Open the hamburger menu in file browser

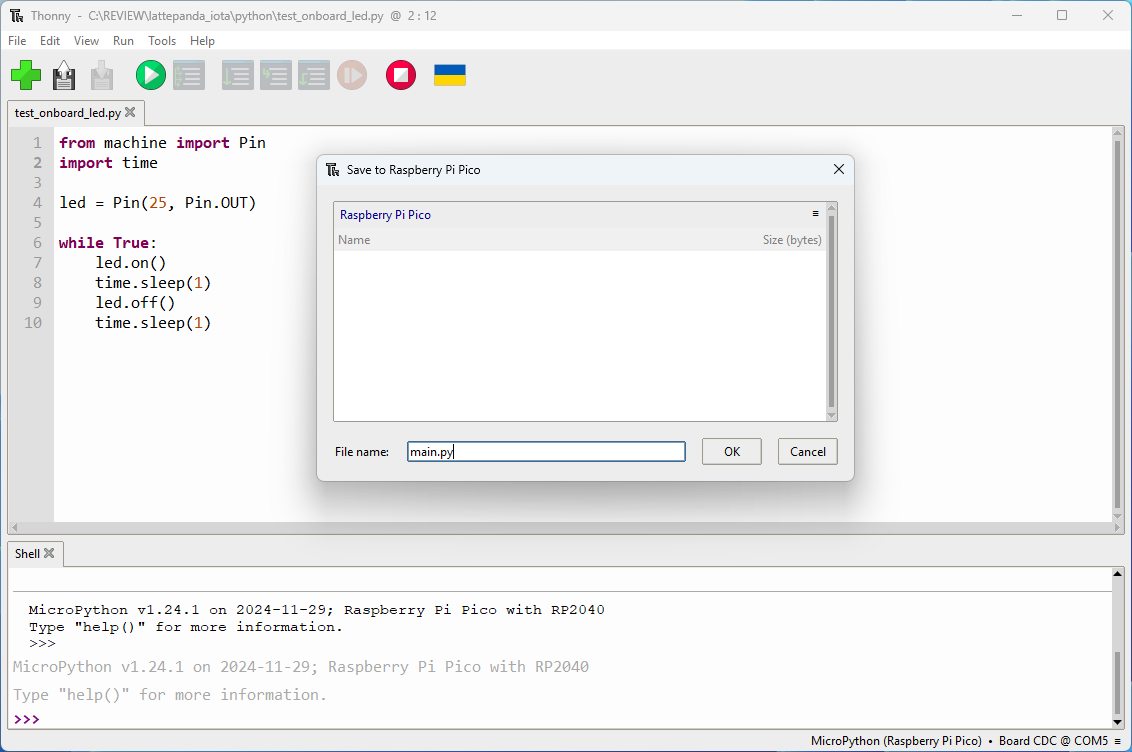(815, 214)
